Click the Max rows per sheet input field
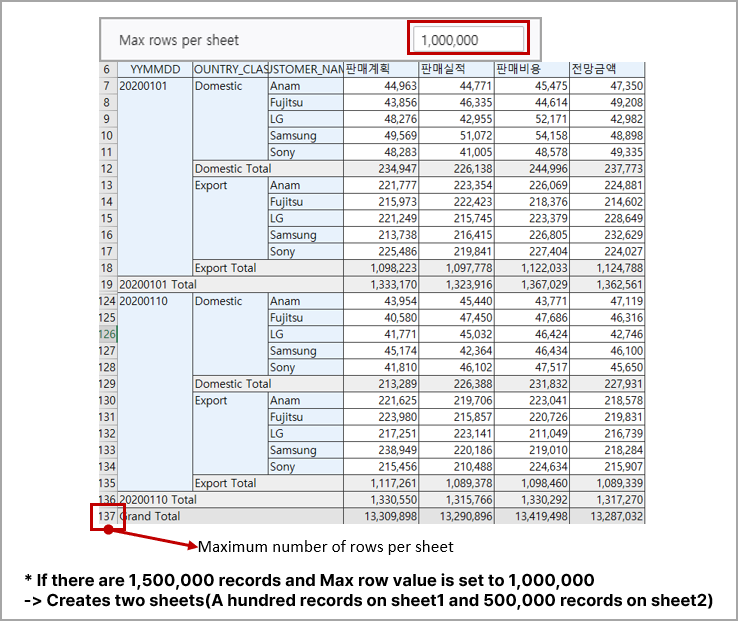Image resolution: width=738 pixels, height=621 pixels. point(468,40)
